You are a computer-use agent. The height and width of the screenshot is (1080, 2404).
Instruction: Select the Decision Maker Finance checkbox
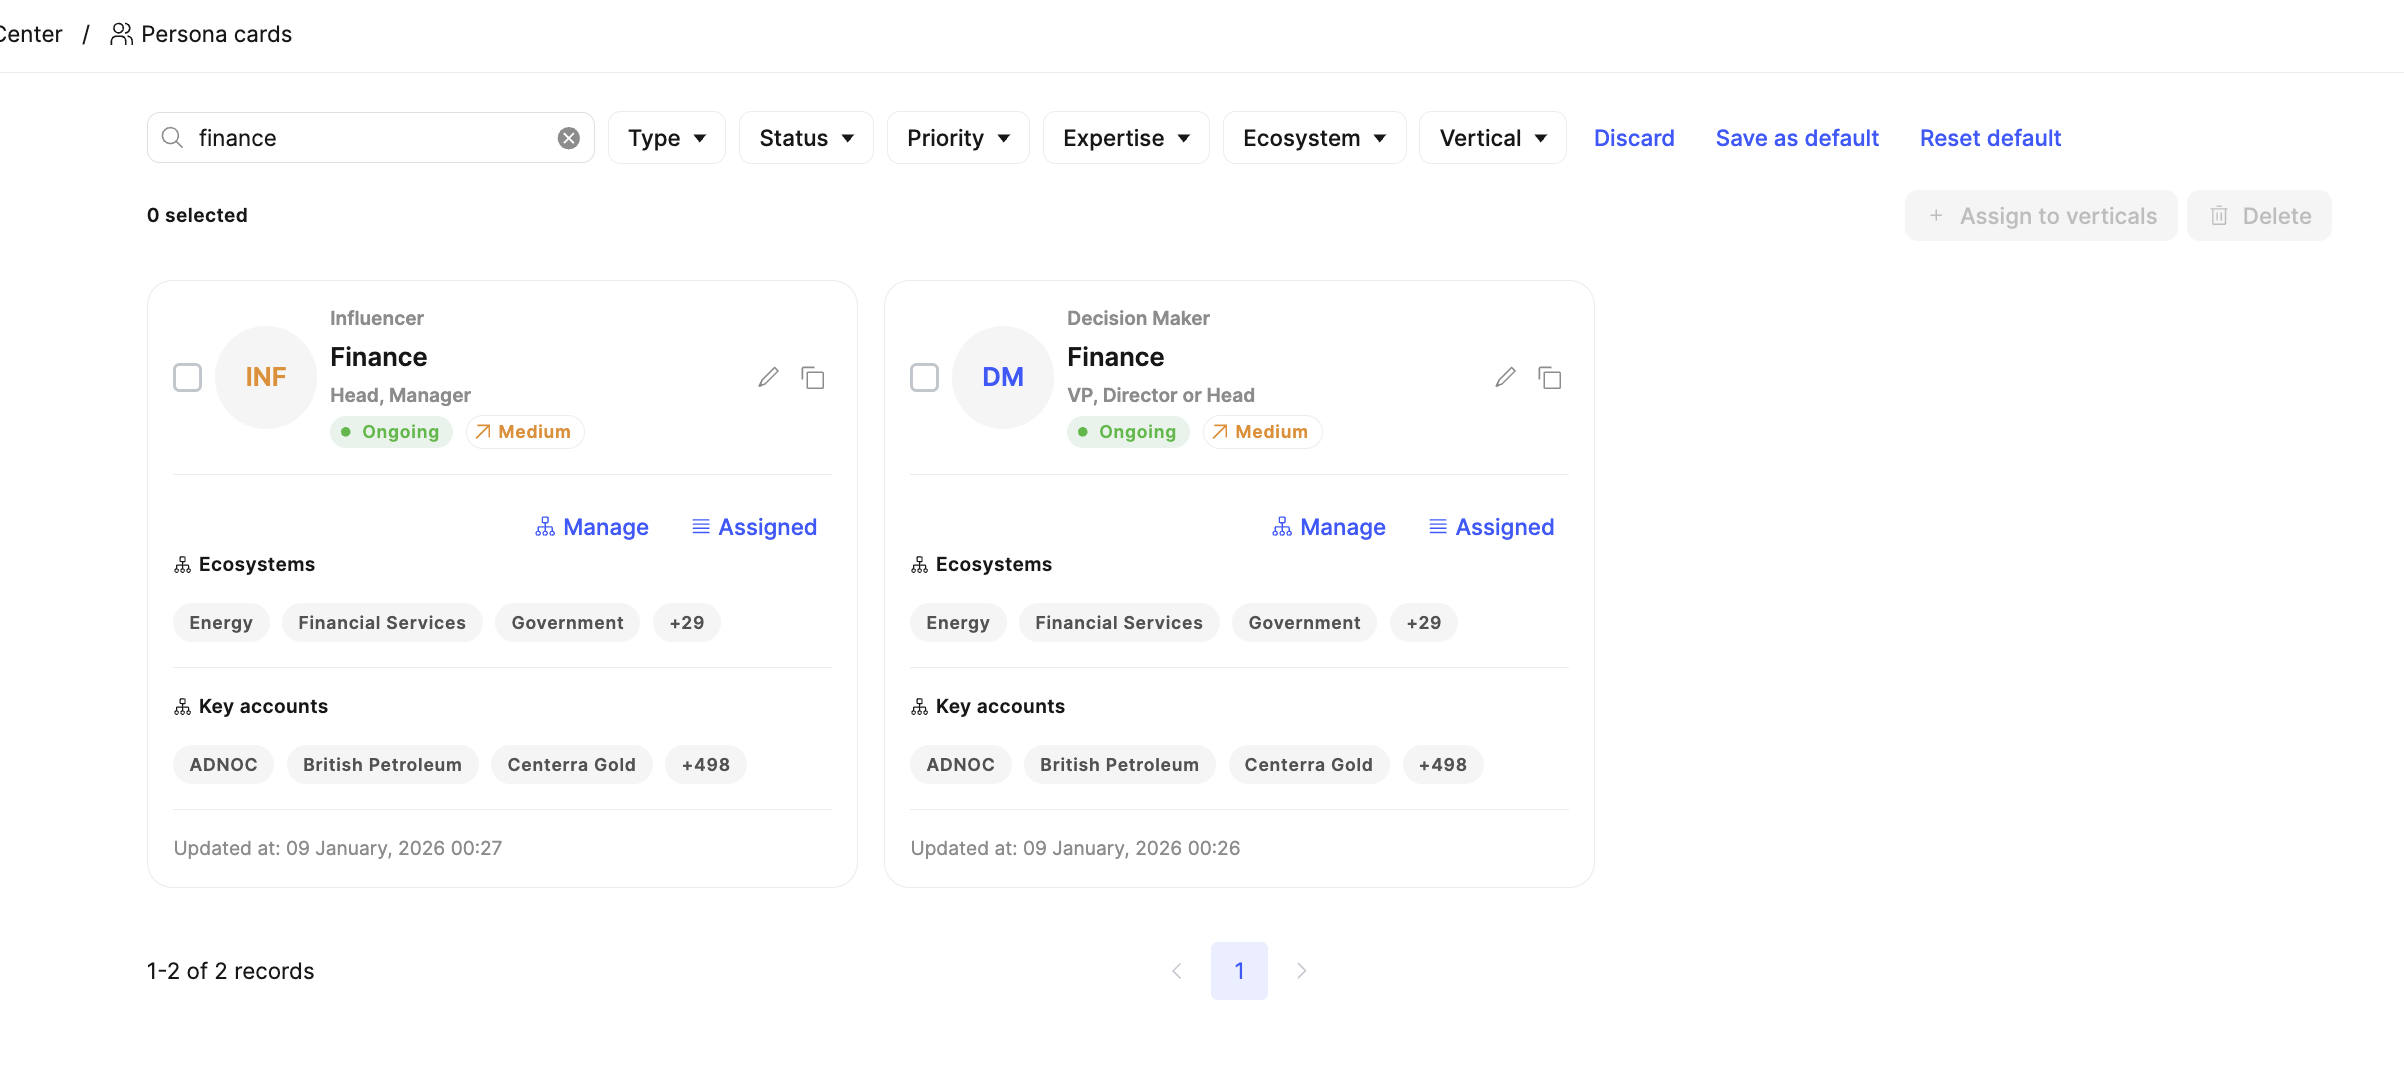point(925,377)
